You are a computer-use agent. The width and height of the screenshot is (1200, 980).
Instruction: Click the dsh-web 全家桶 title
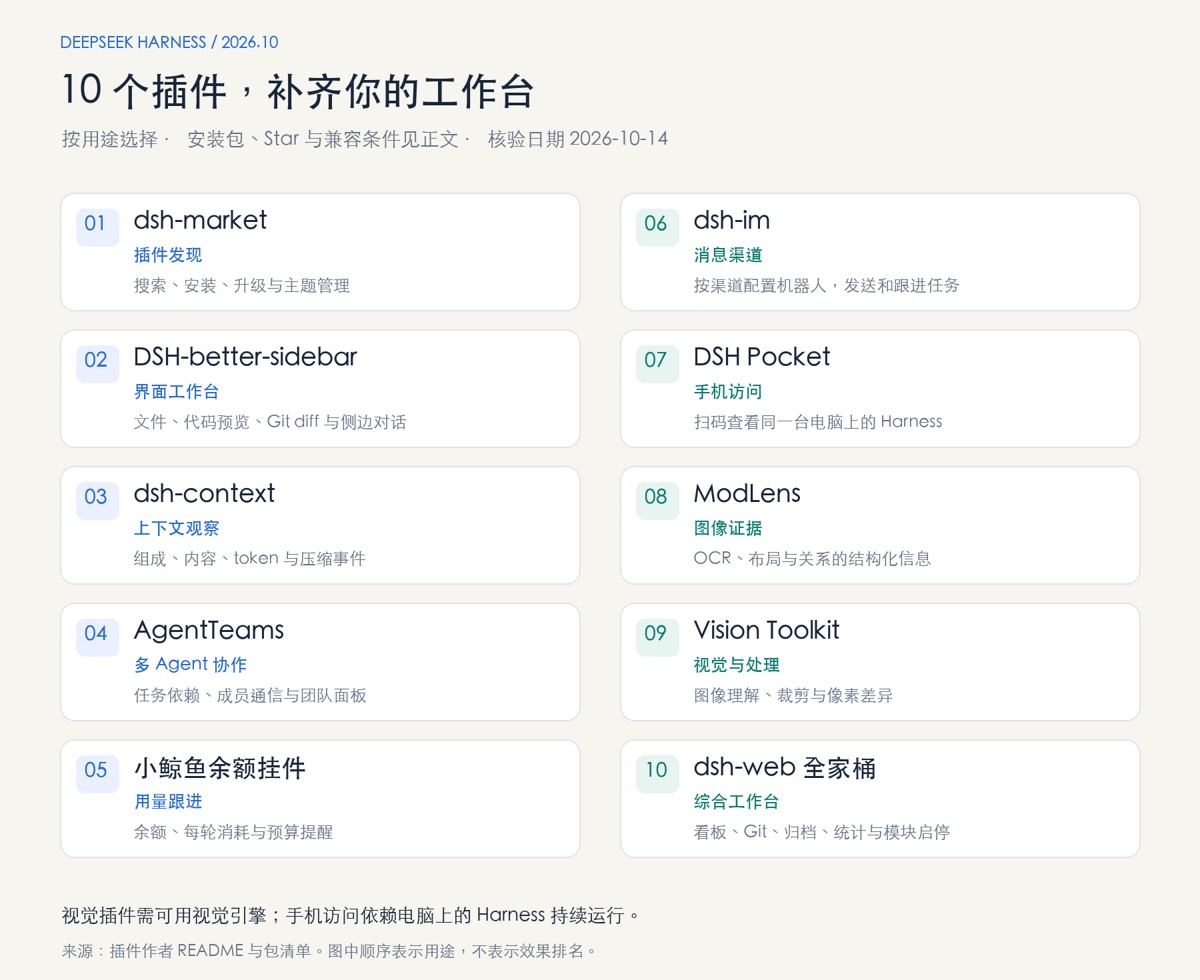pos(785,768)
